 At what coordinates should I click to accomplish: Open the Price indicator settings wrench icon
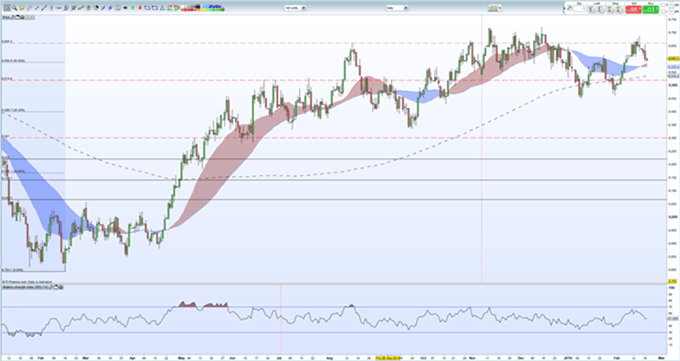pos(13,17)
